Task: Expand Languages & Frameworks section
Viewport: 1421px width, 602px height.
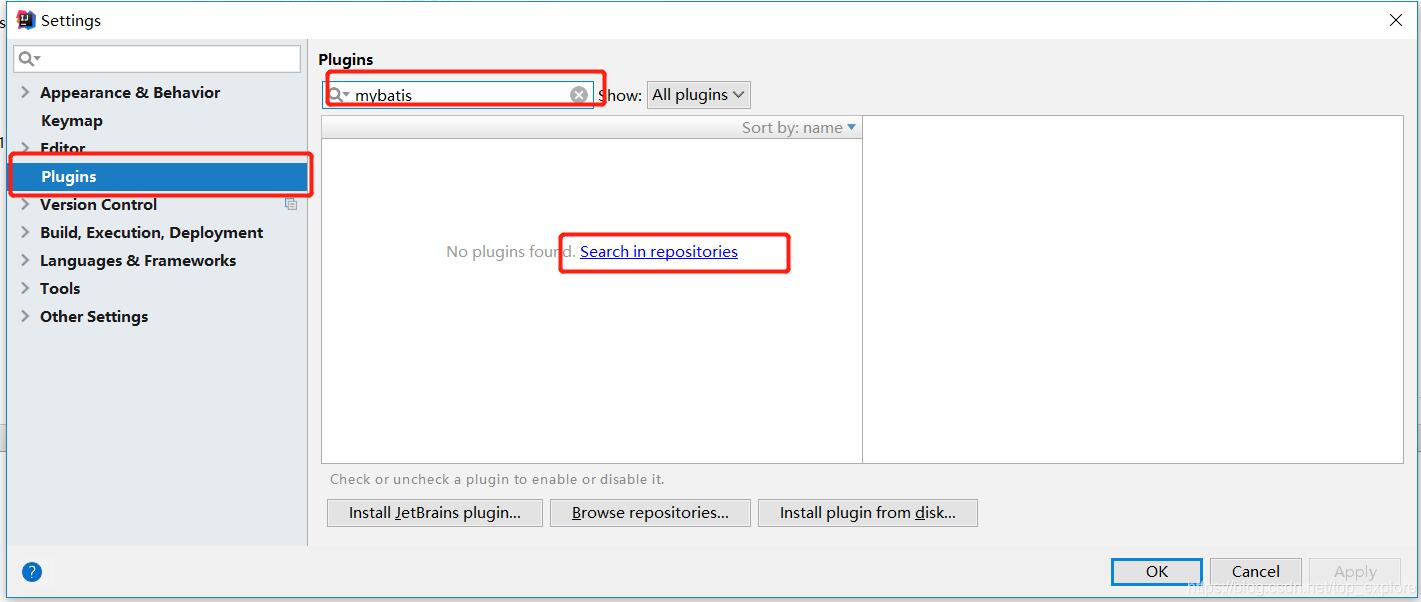Action: point(25,260)
